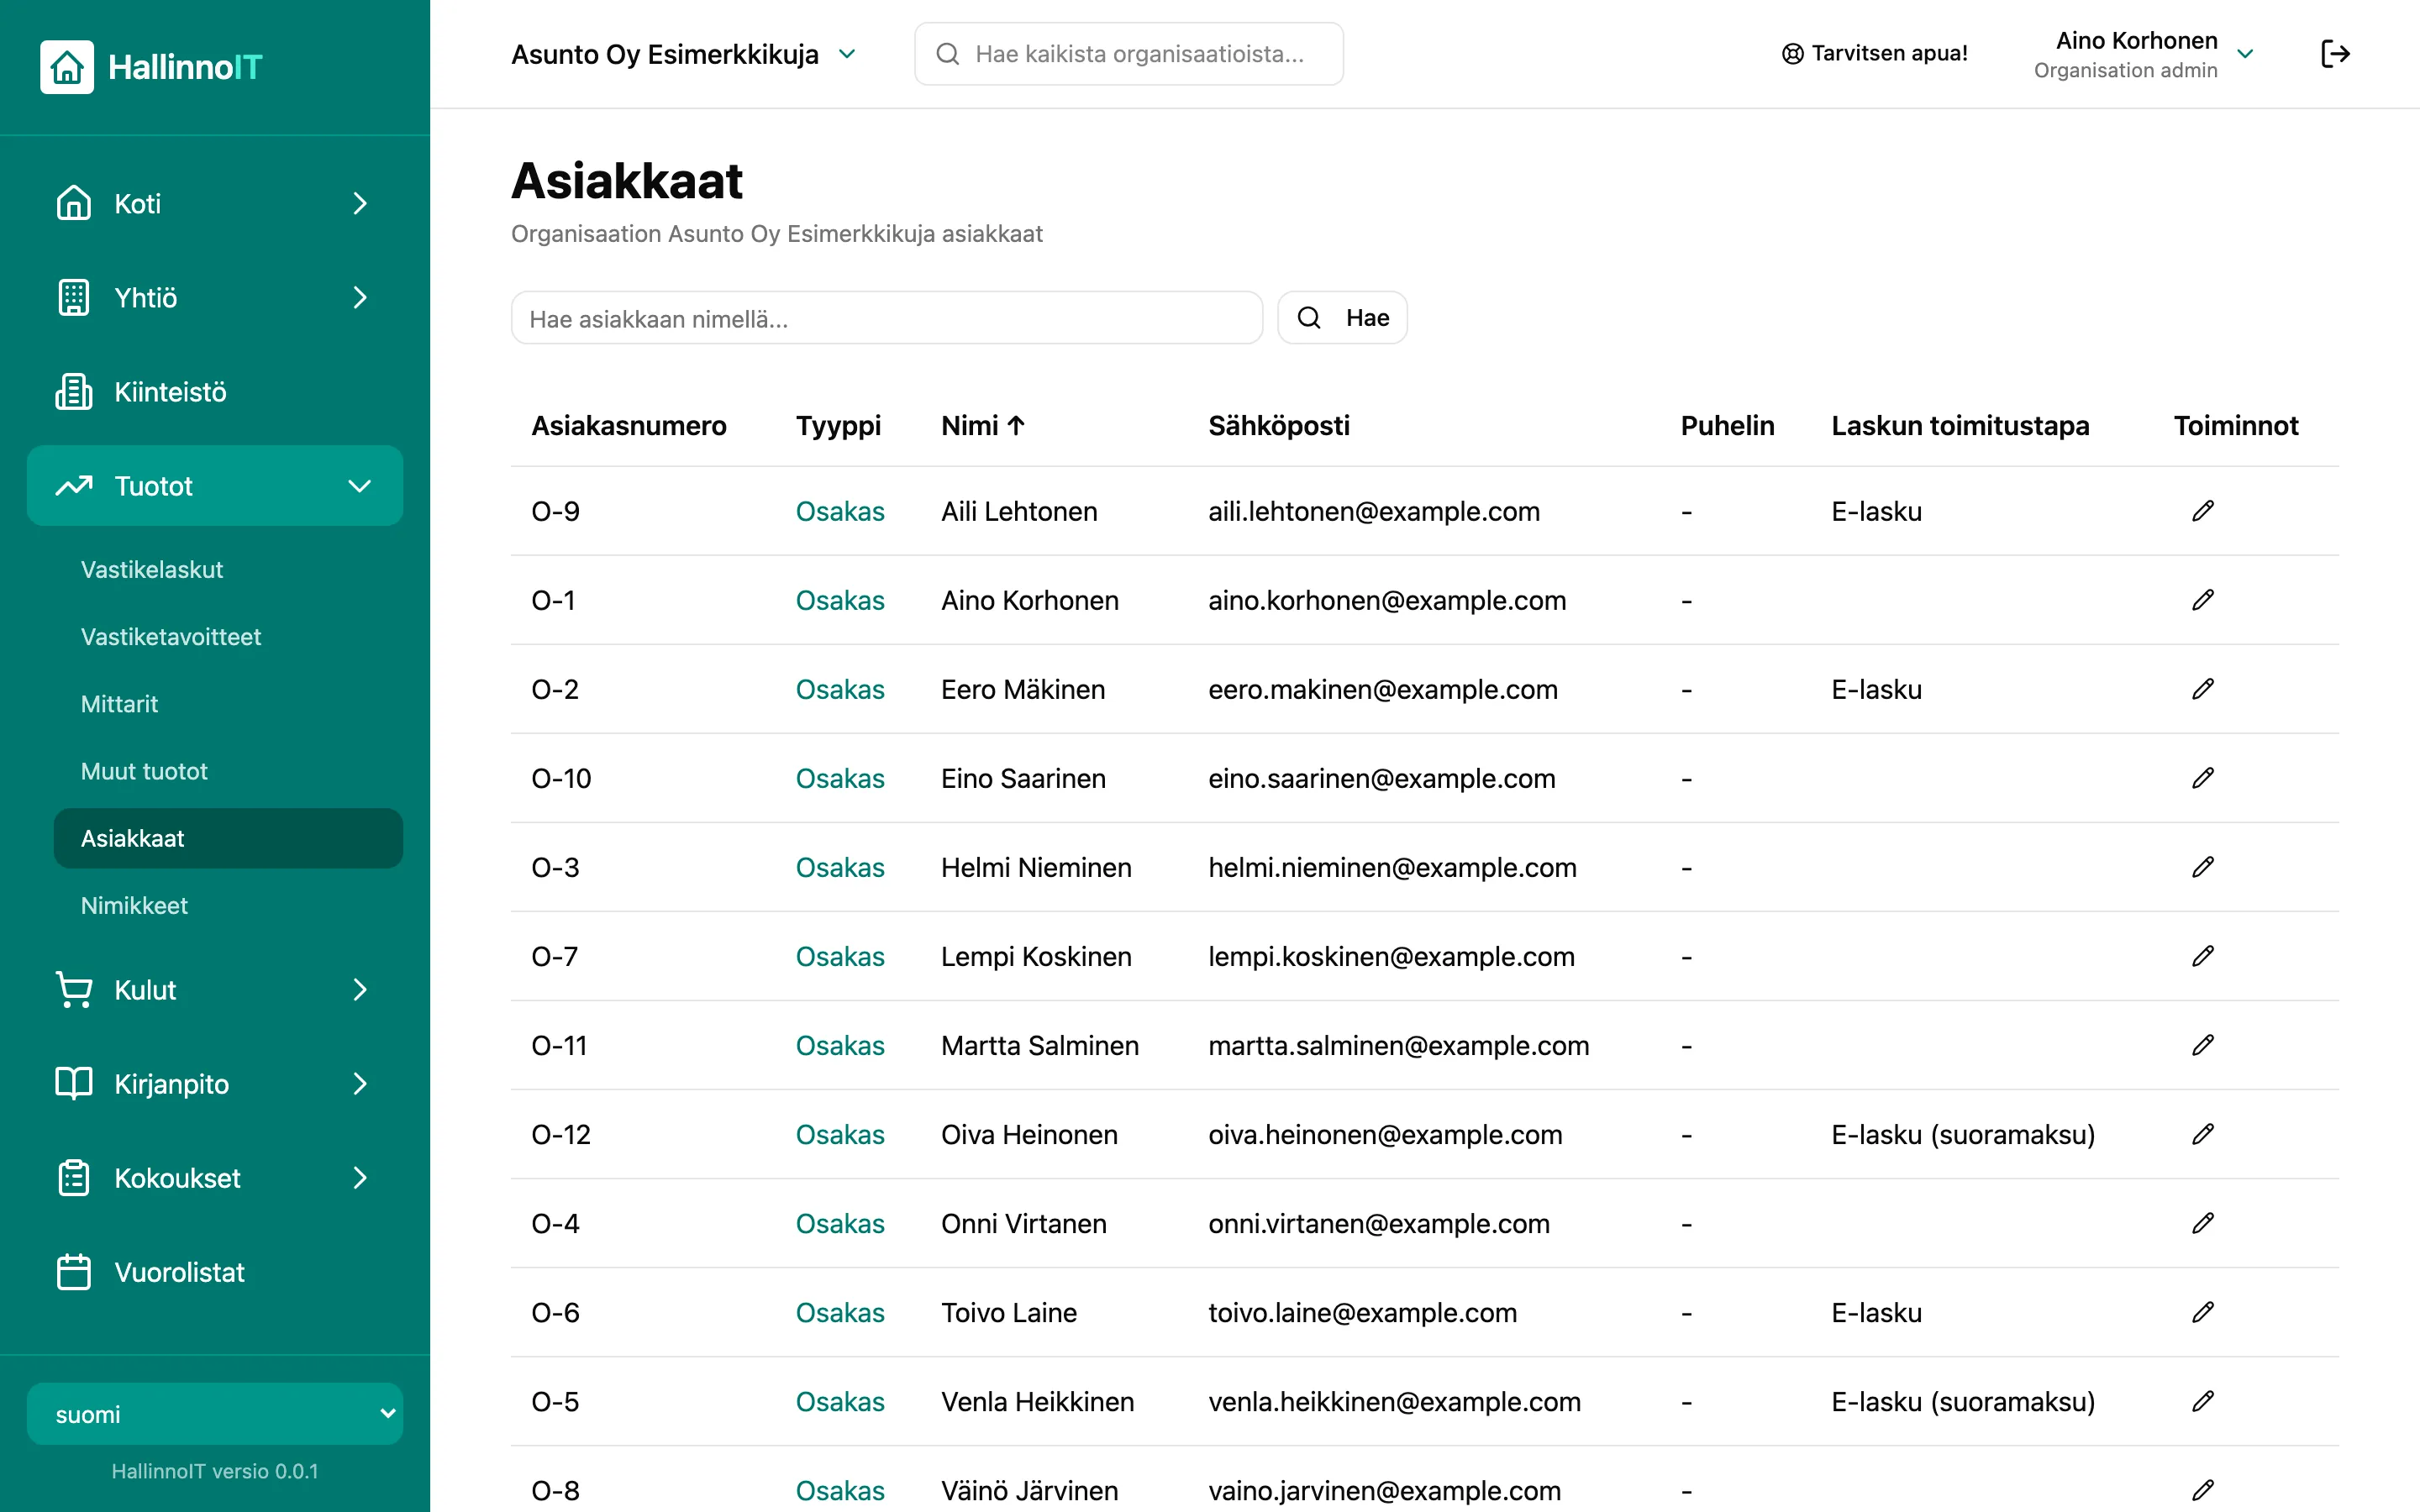Click the HallinnoIT house logo icon
Viewport: 2420px width, 1512px height.
67,67
